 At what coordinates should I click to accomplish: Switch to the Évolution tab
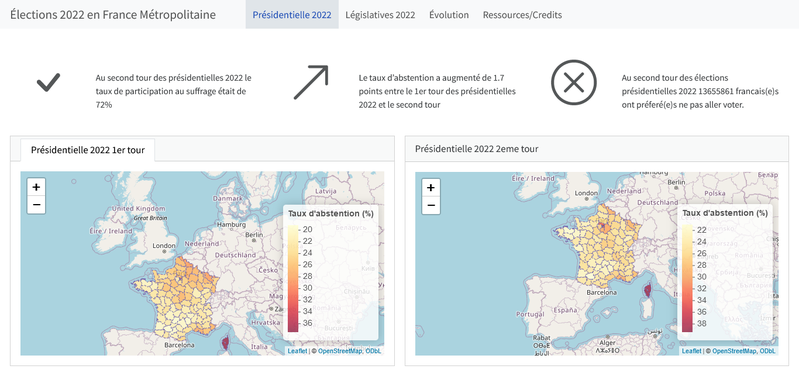[449, 15]
